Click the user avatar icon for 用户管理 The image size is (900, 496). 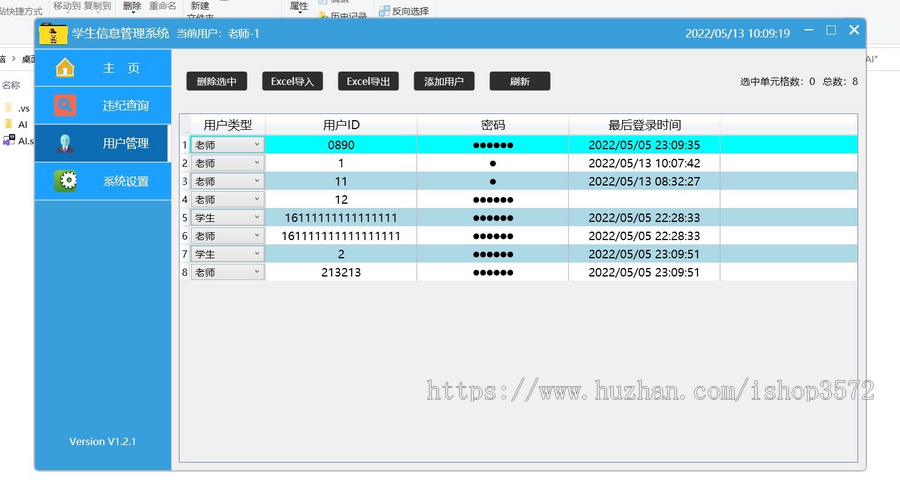[x=65, y=143]
